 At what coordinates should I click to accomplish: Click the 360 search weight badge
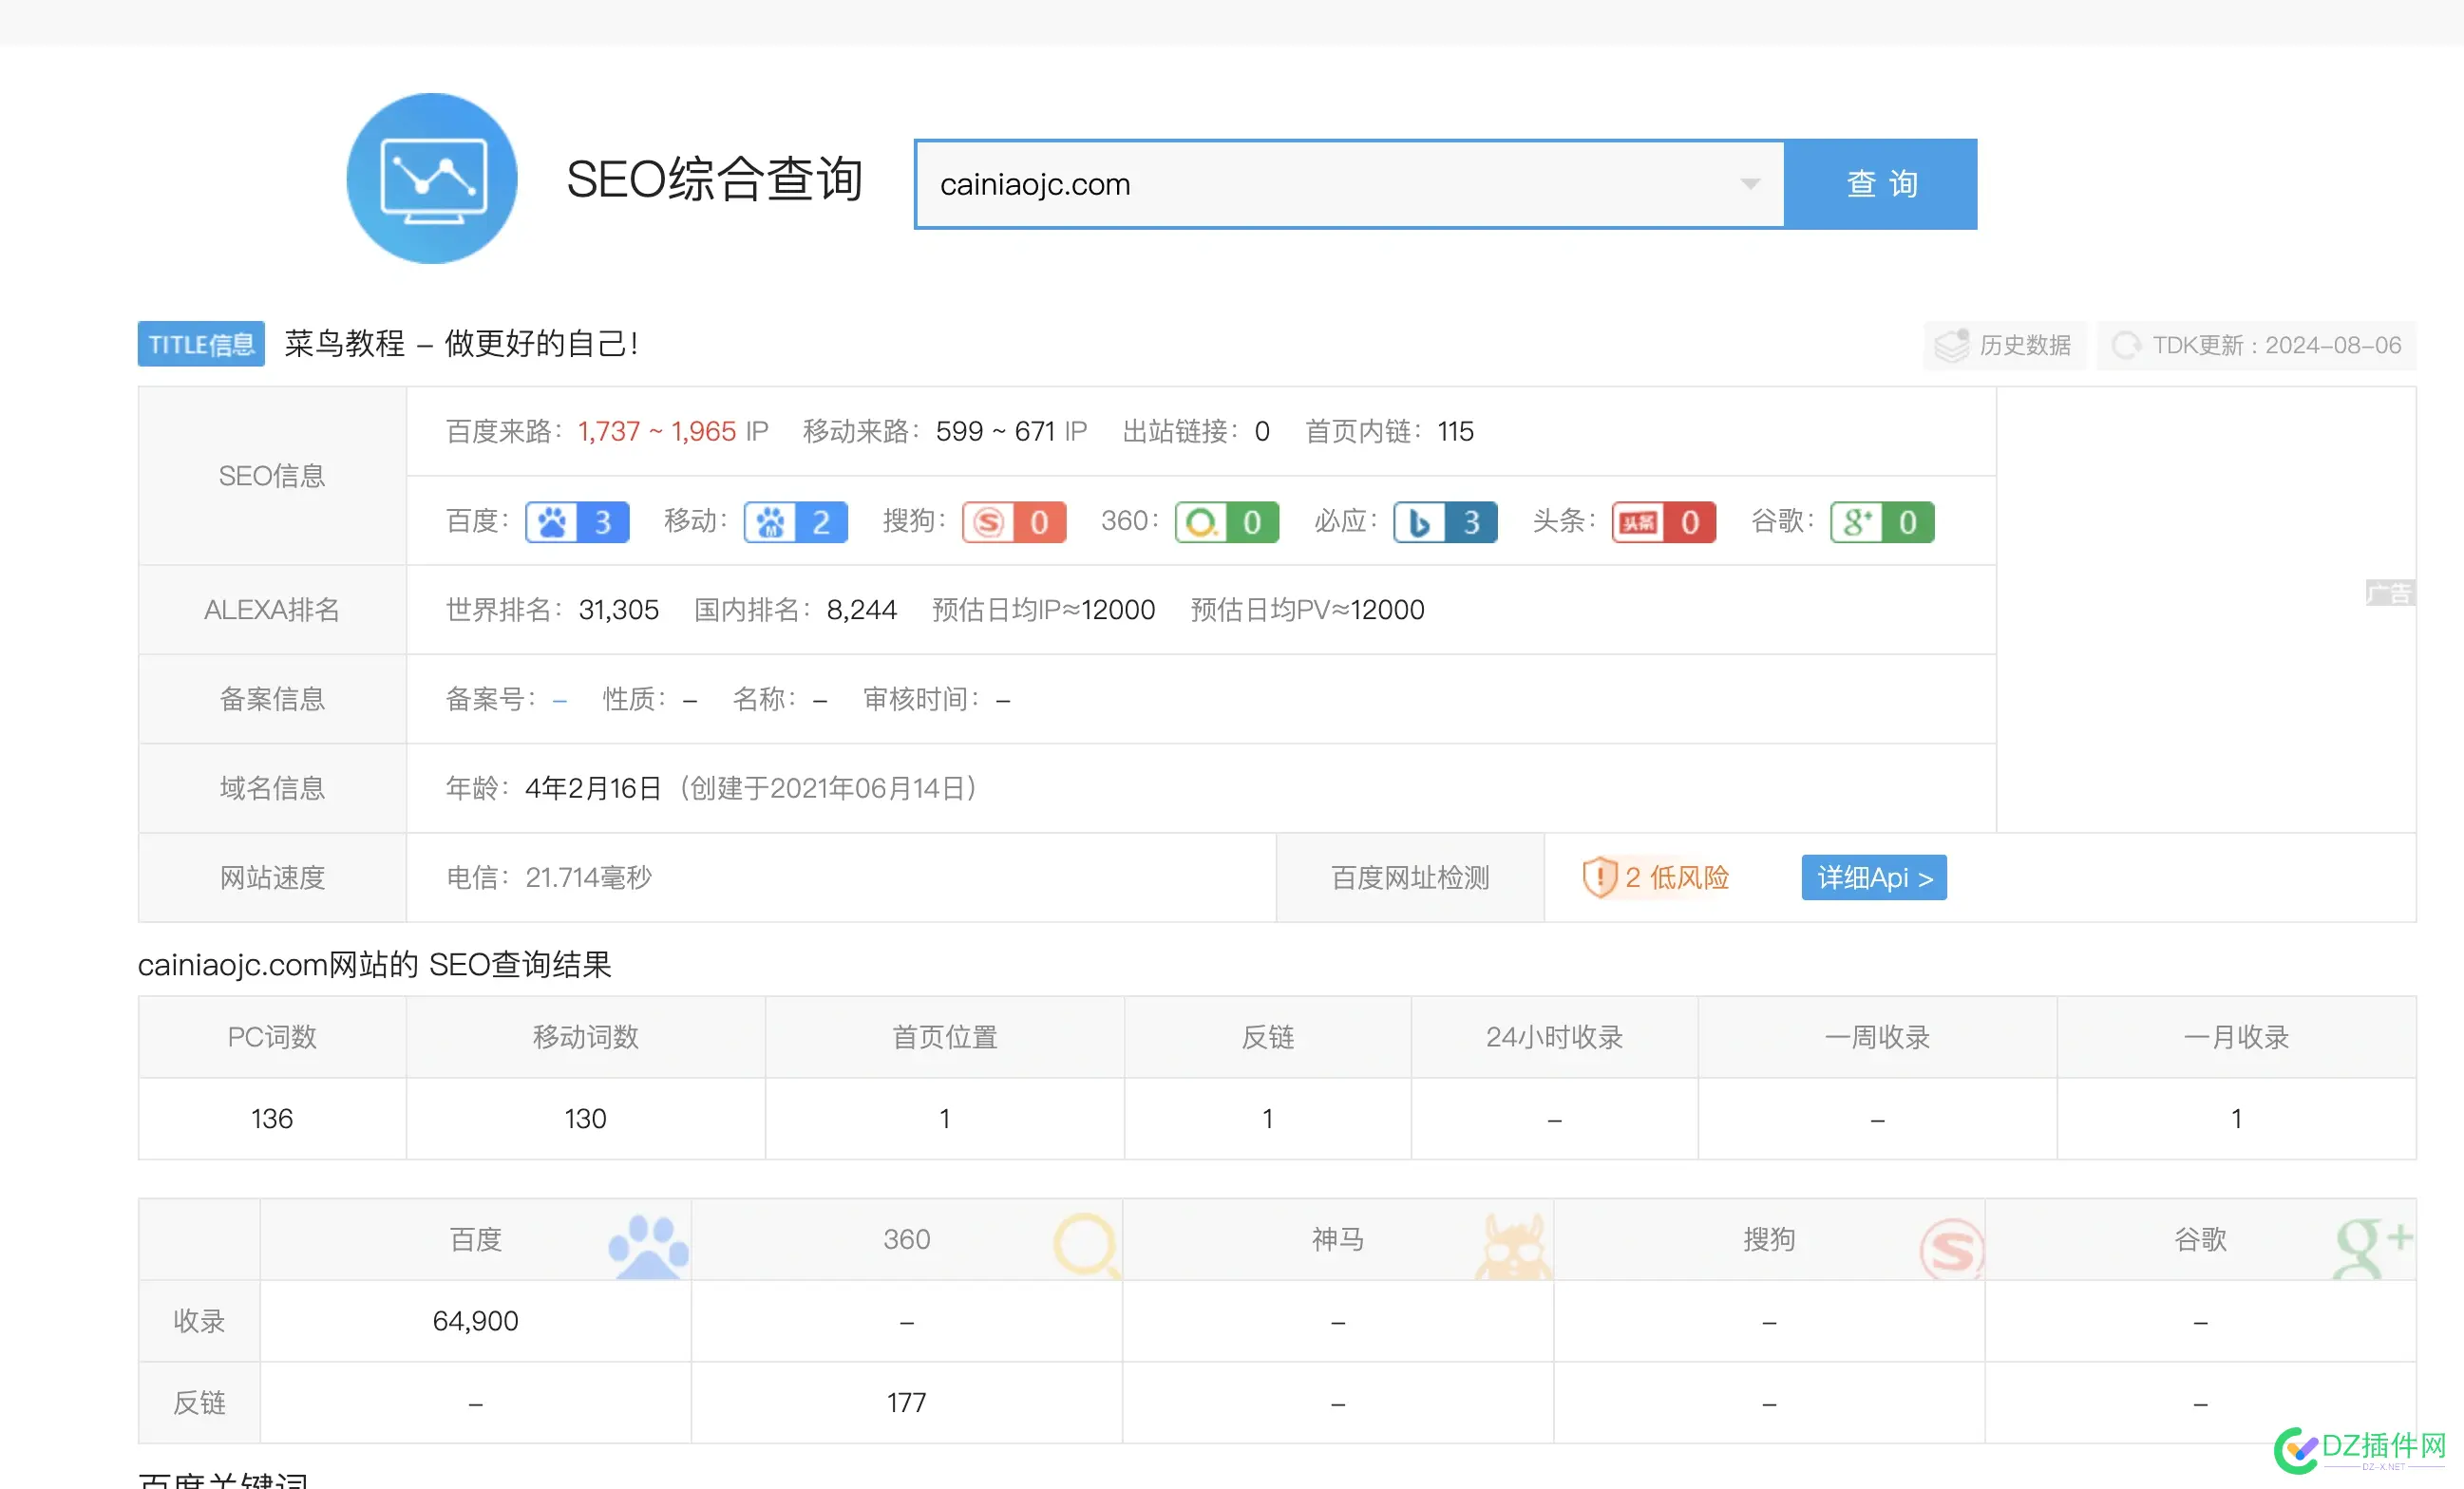[1226, 522]
